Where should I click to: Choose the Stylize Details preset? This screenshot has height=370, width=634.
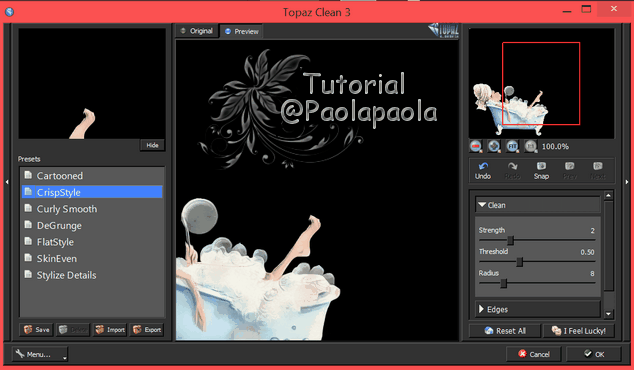pos(92,275)
